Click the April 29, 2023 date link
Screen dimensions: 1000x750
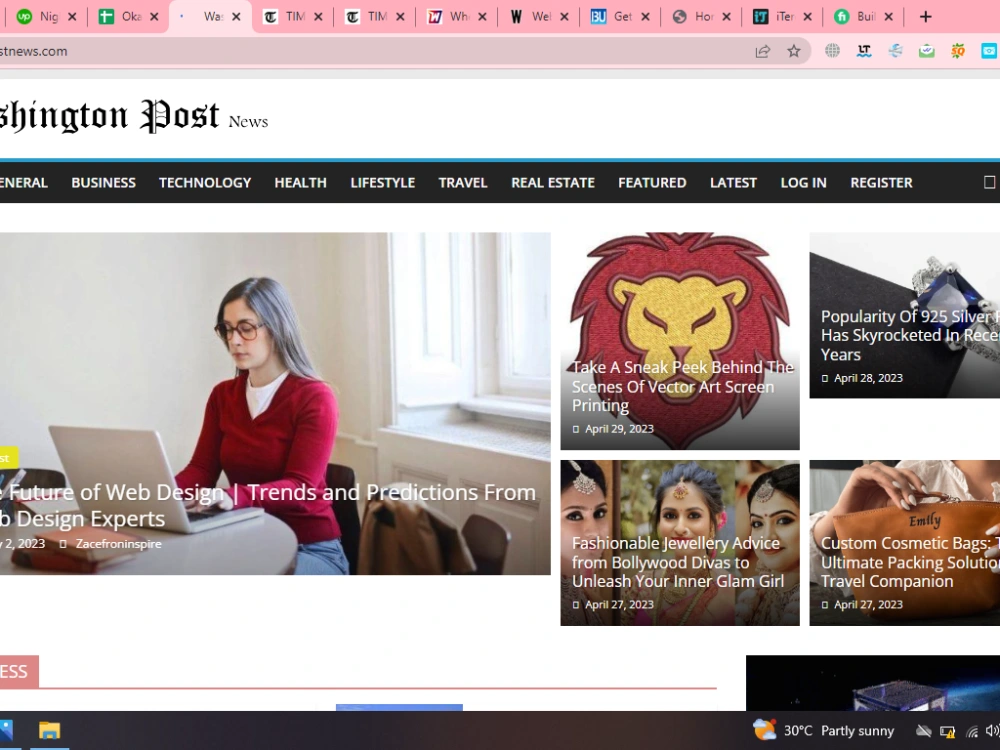point(619,429)
